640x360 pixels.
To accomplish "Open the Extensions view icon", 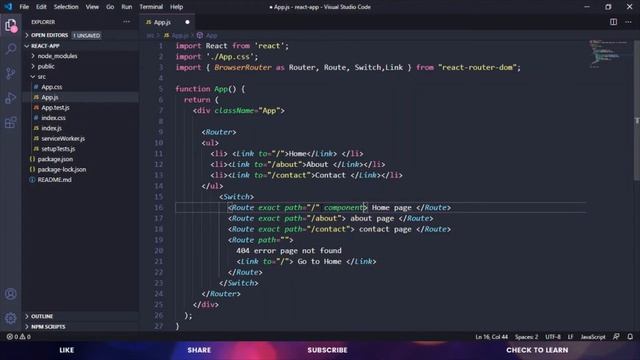I will pos(11,122).
